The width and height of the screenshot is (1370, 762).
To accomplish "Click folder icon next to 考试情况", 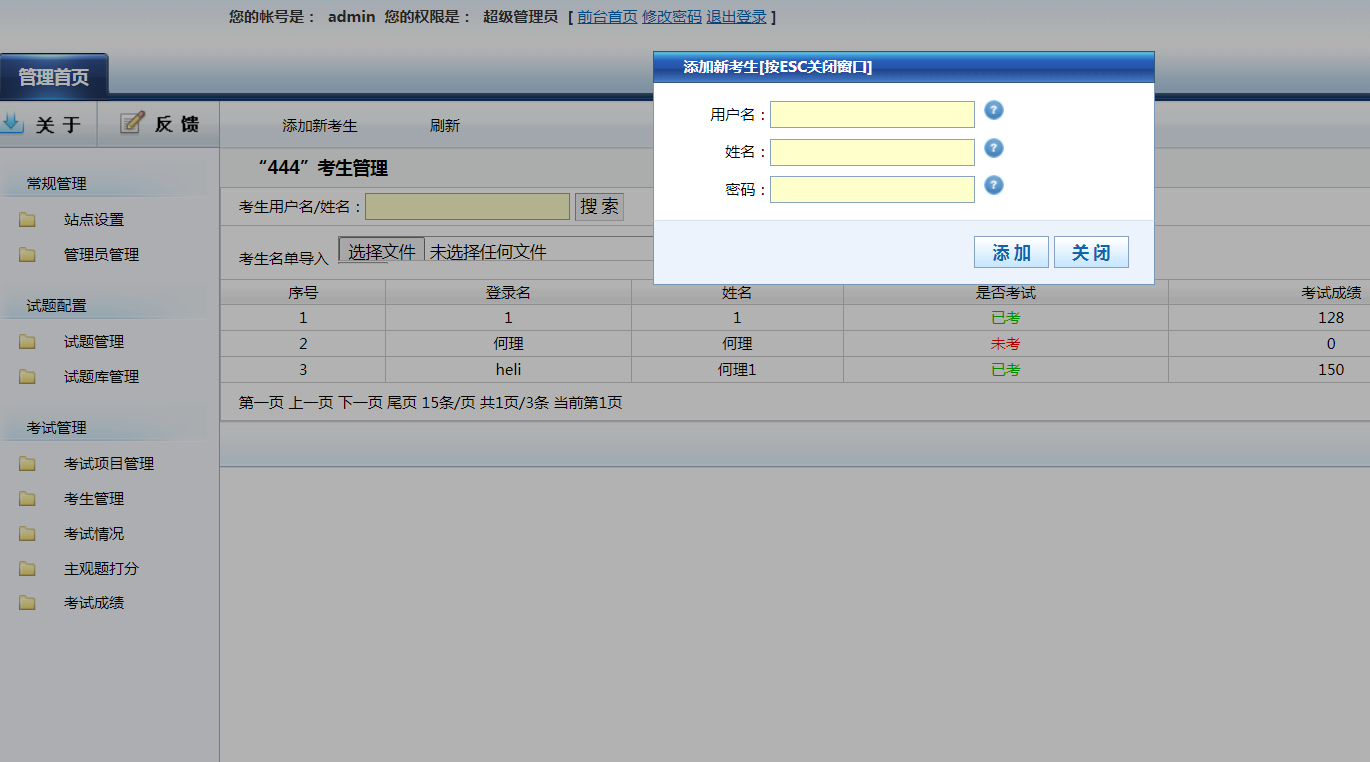I will coord(27,534).
